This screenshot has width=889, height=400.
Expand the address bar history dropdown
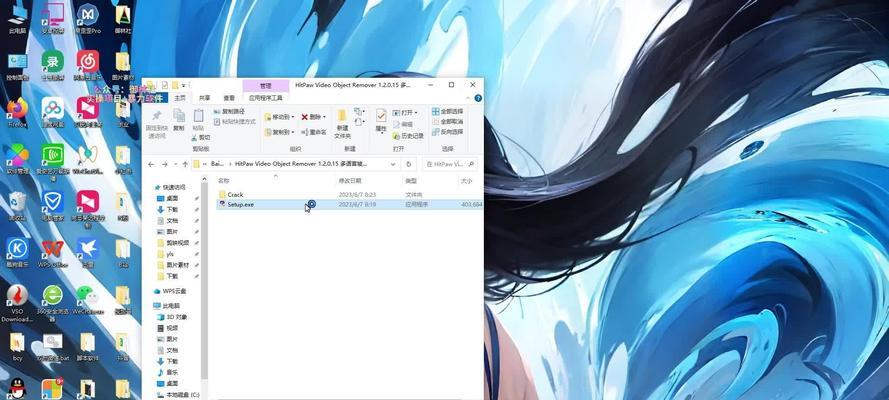tap(393, 164)
